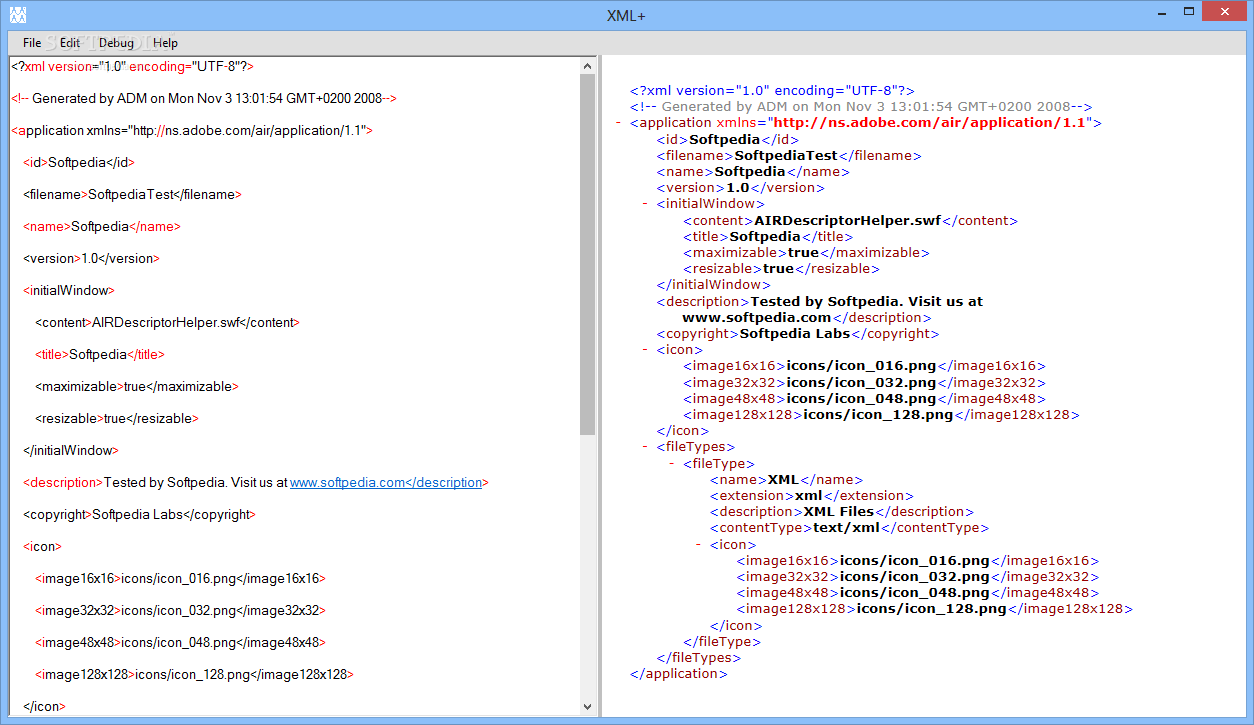Click the editor scrollbar down arrow
Image resolution: width=1254 pixels, height=725 pixels.
click(x=587, y=707)
